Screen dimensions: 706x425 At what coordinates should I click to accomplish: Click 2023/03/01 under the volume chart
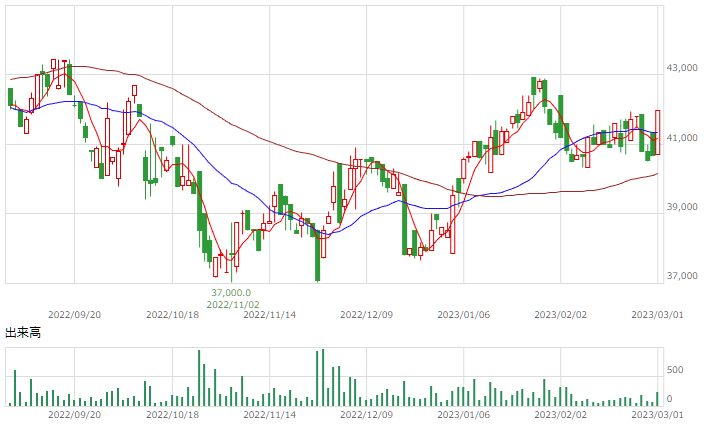point(657,415)
